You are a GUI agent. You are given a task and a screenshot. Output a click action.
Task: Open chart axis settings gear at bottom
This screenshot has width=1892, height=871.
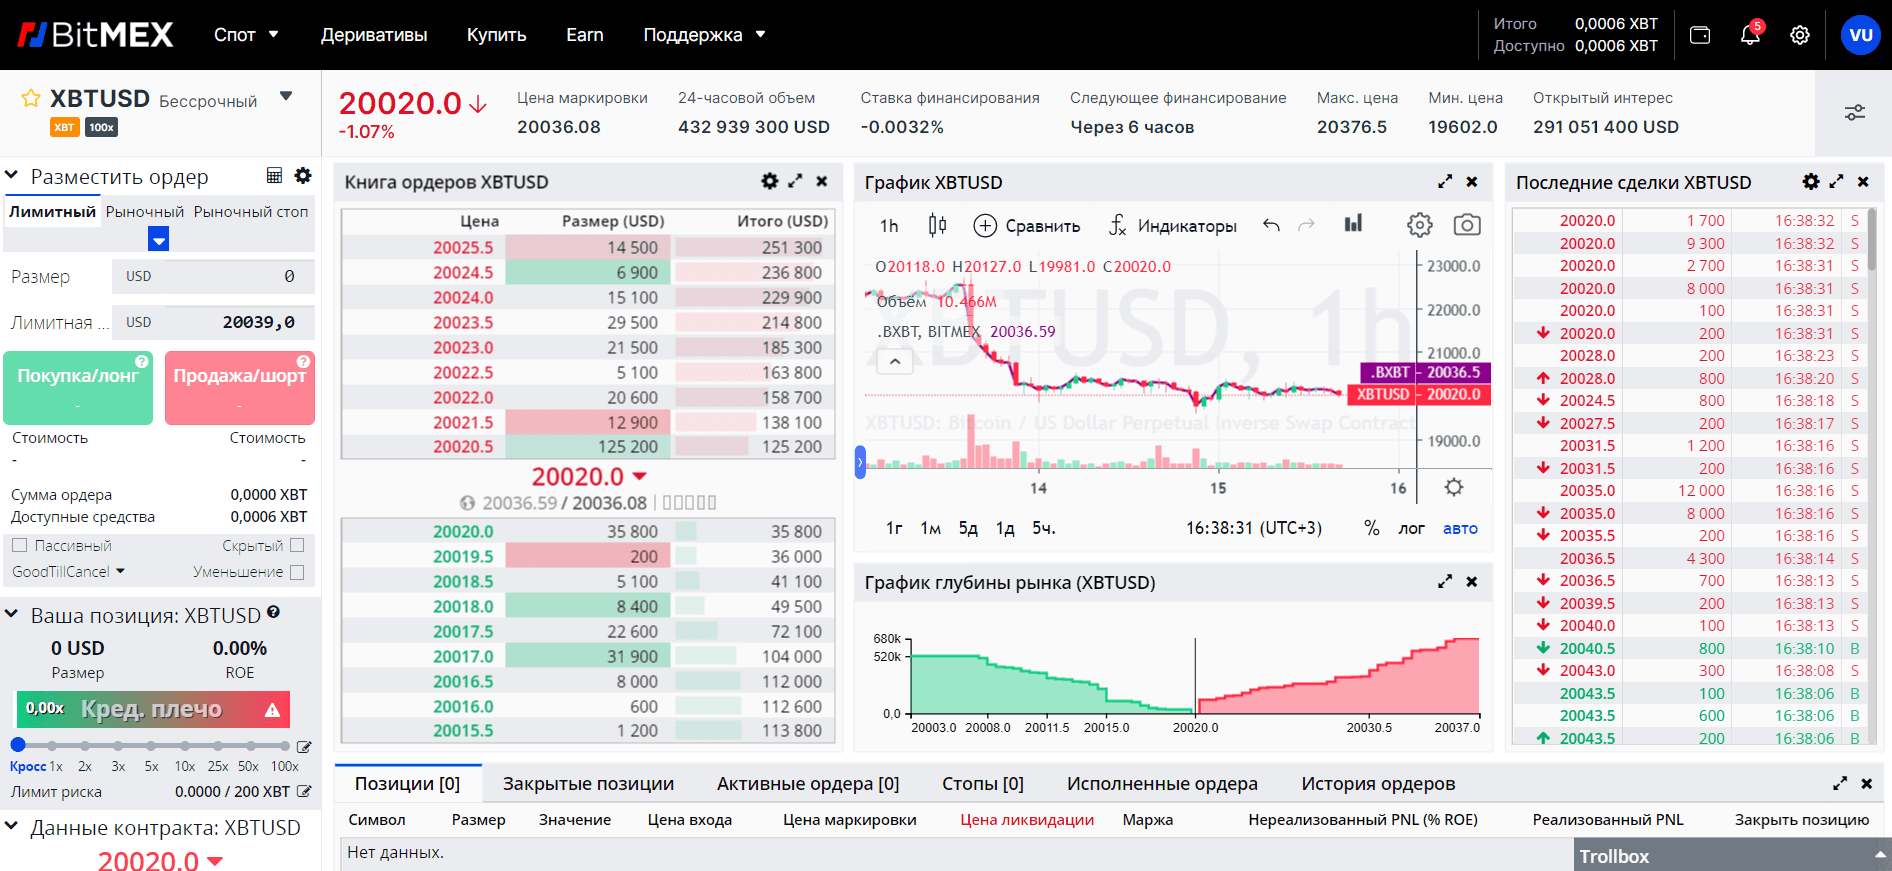pos(1454,487)
